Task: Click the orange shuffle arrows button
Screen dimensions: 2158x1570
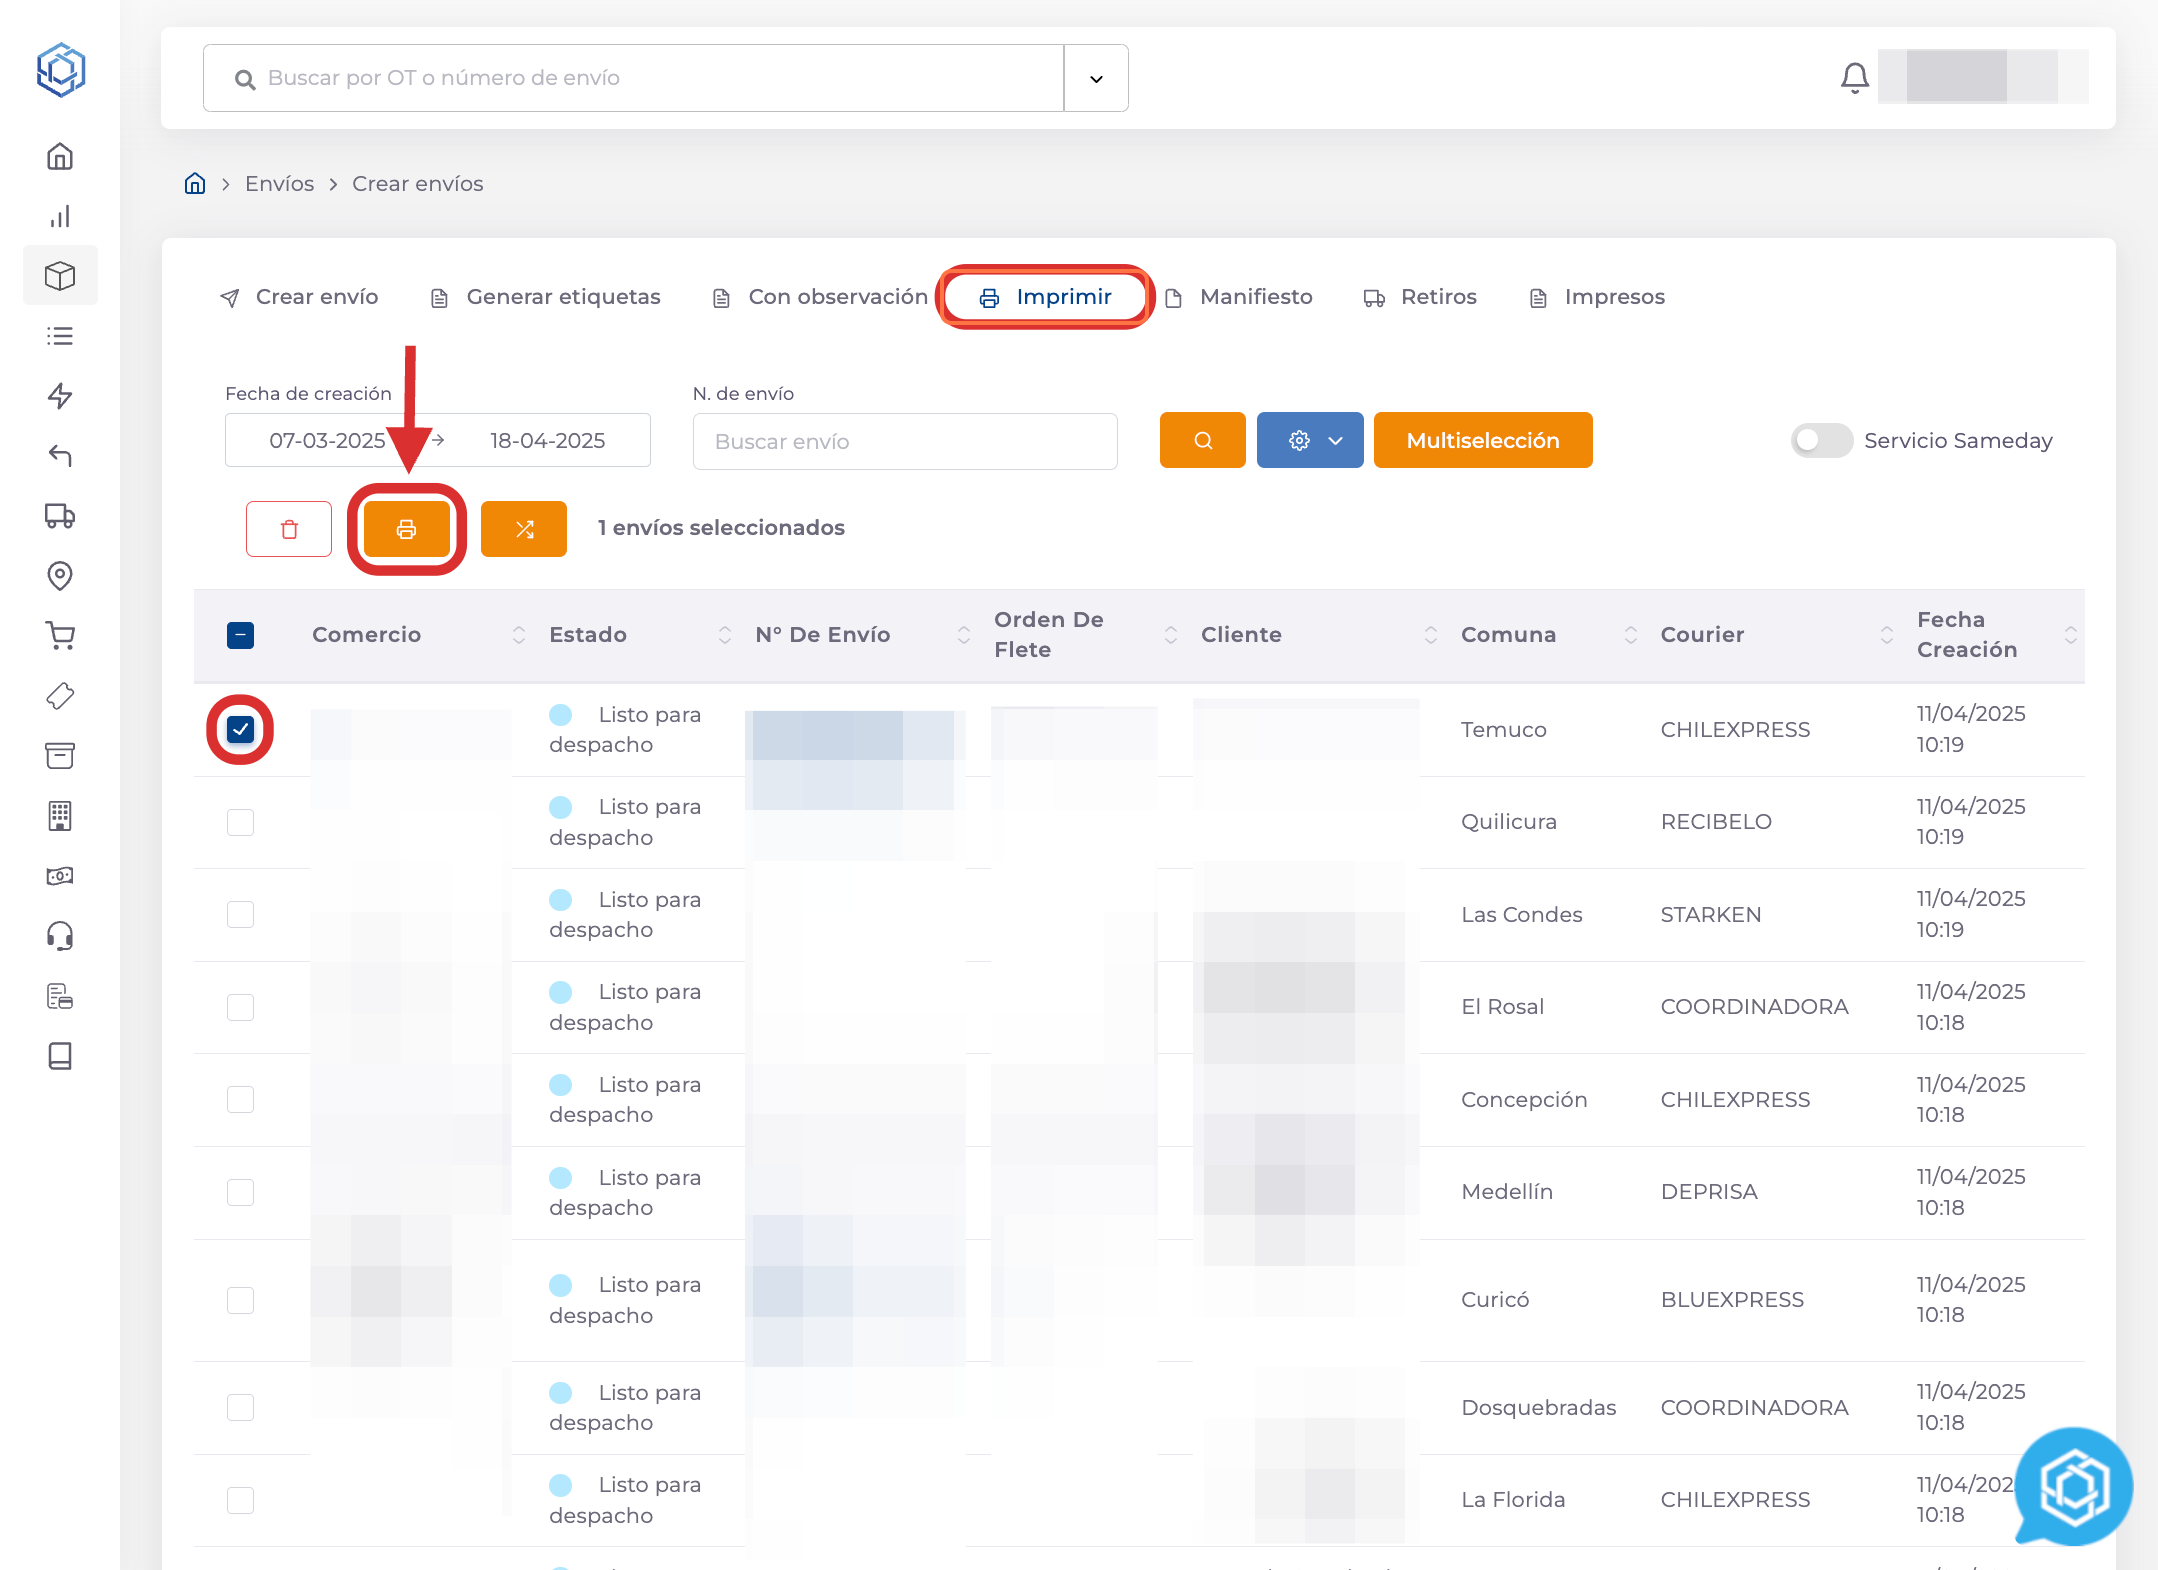Action: (x=524, y=529)
